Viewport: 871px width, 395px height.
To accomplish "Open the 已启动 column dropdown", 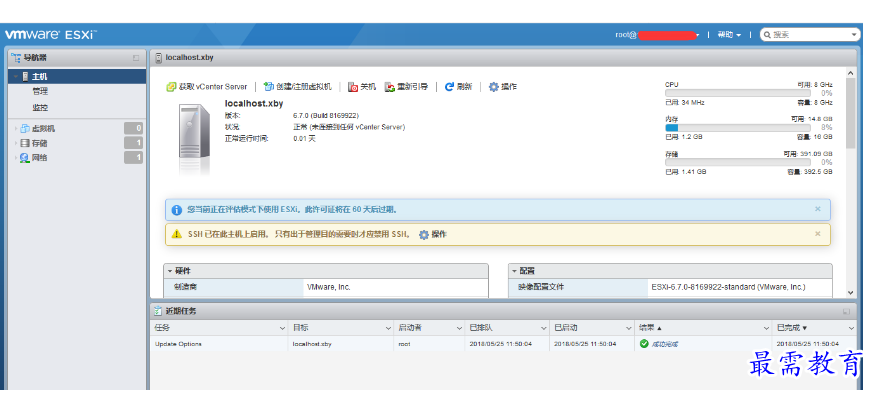I will pyautogui.click(x=628, y=328).
